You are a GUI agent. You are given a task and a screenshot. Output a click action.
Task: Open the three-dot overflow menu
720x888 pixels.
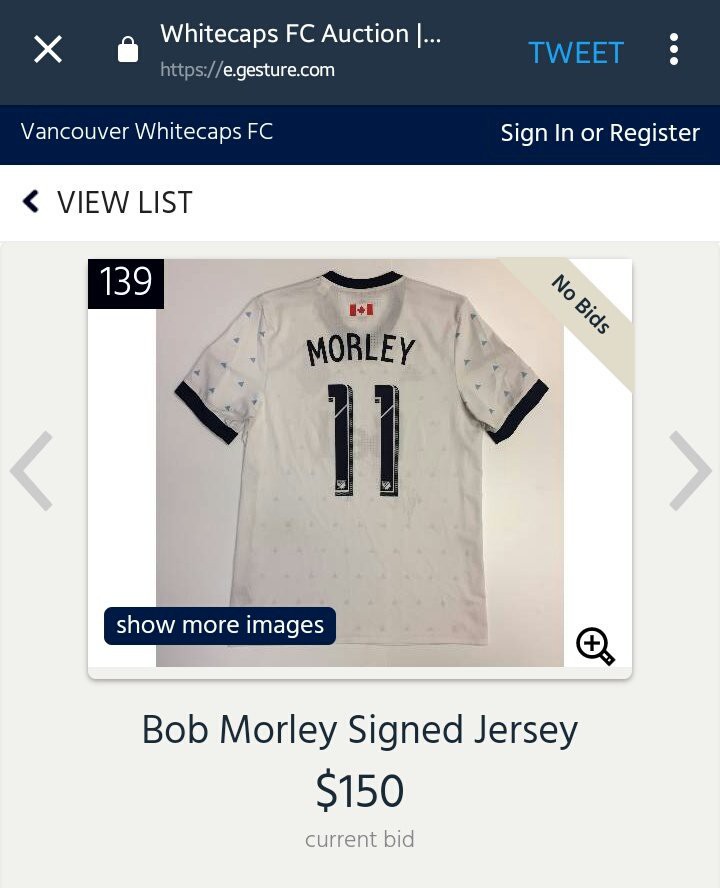pos(674,49)
